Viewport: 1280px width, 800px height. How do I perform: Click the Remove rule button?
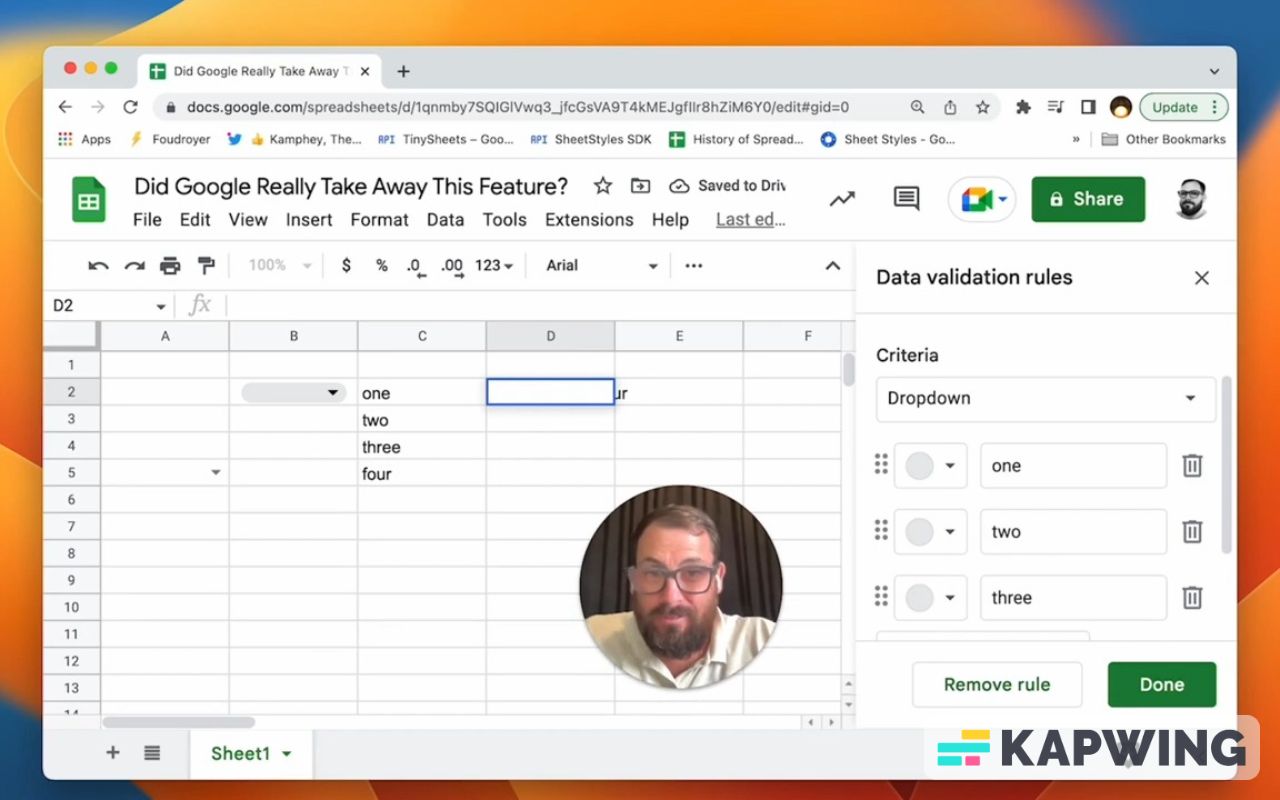pyautogui.click(x=997, y=685)
